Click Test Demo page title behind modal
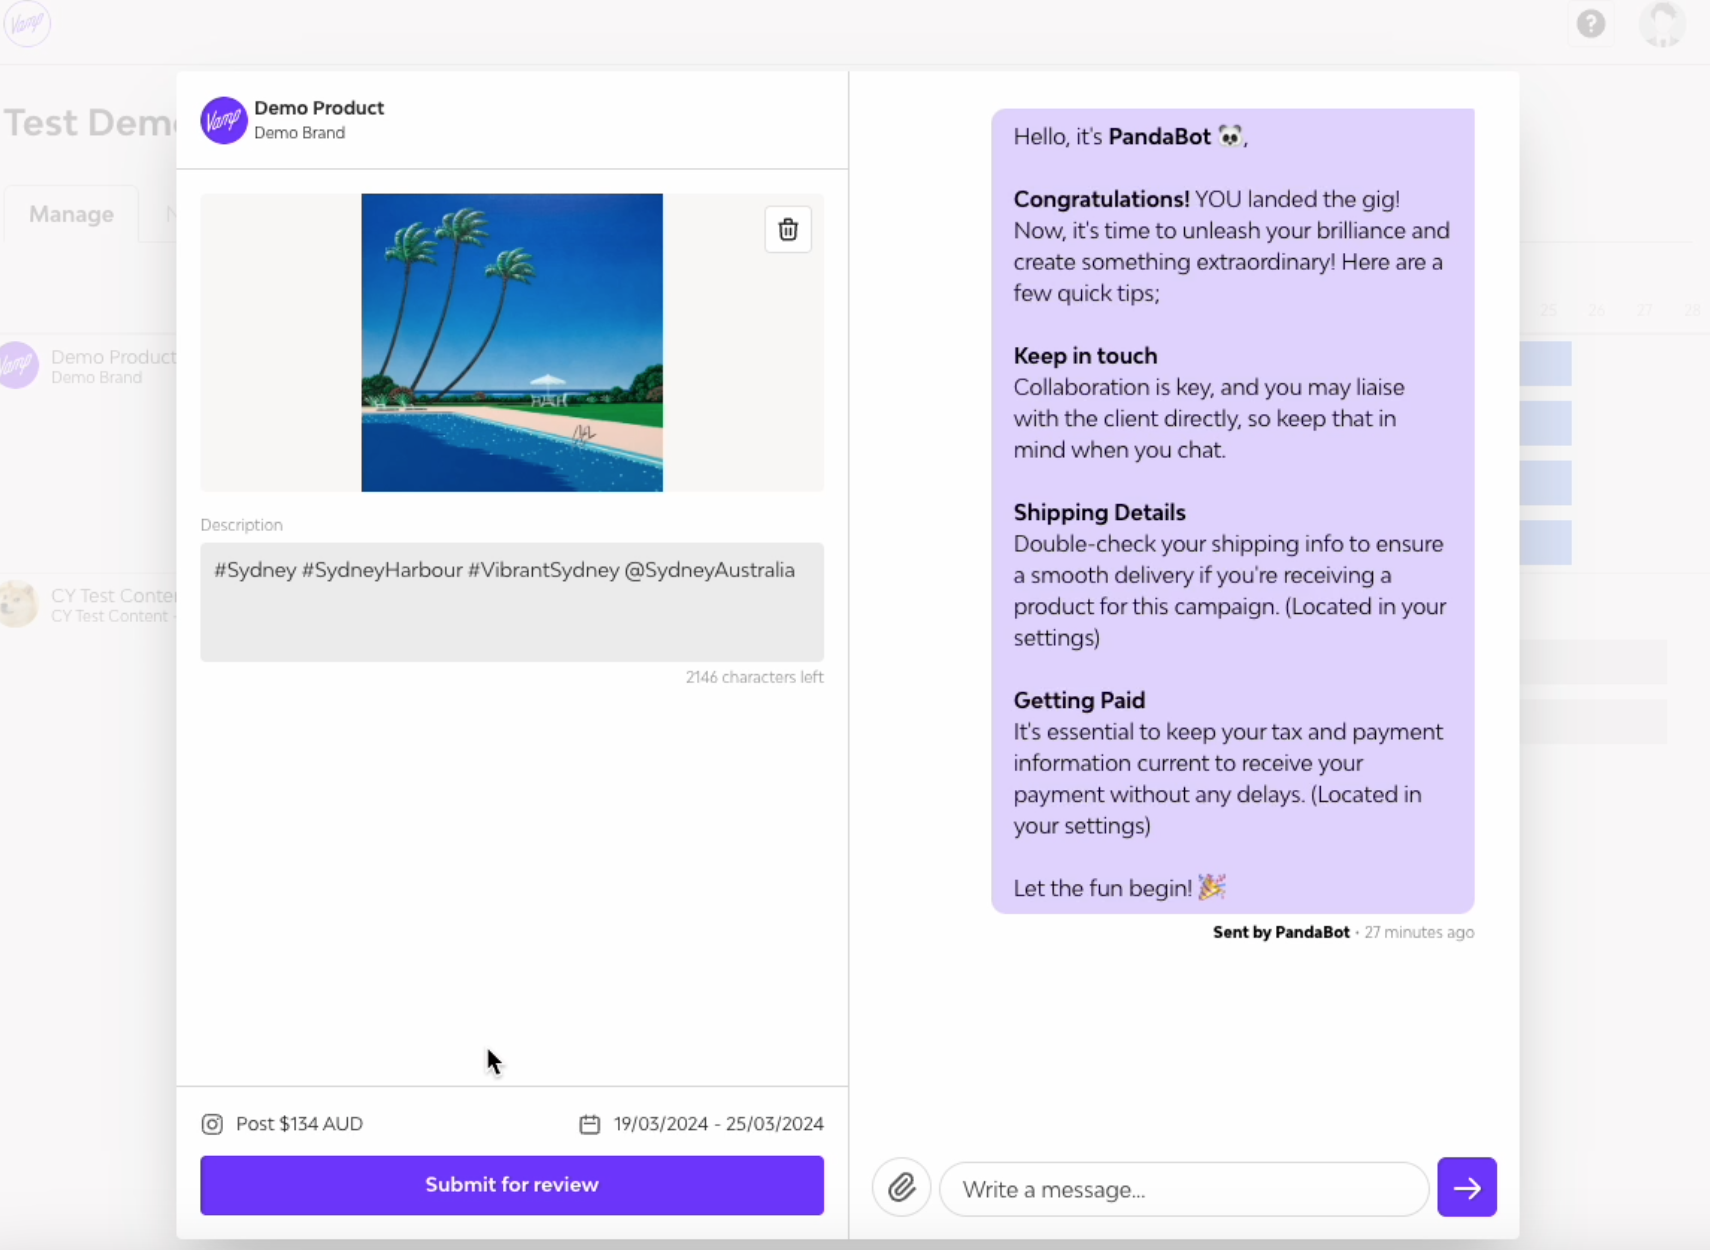Screen dimensions: 1710x1250 (90, 123)
